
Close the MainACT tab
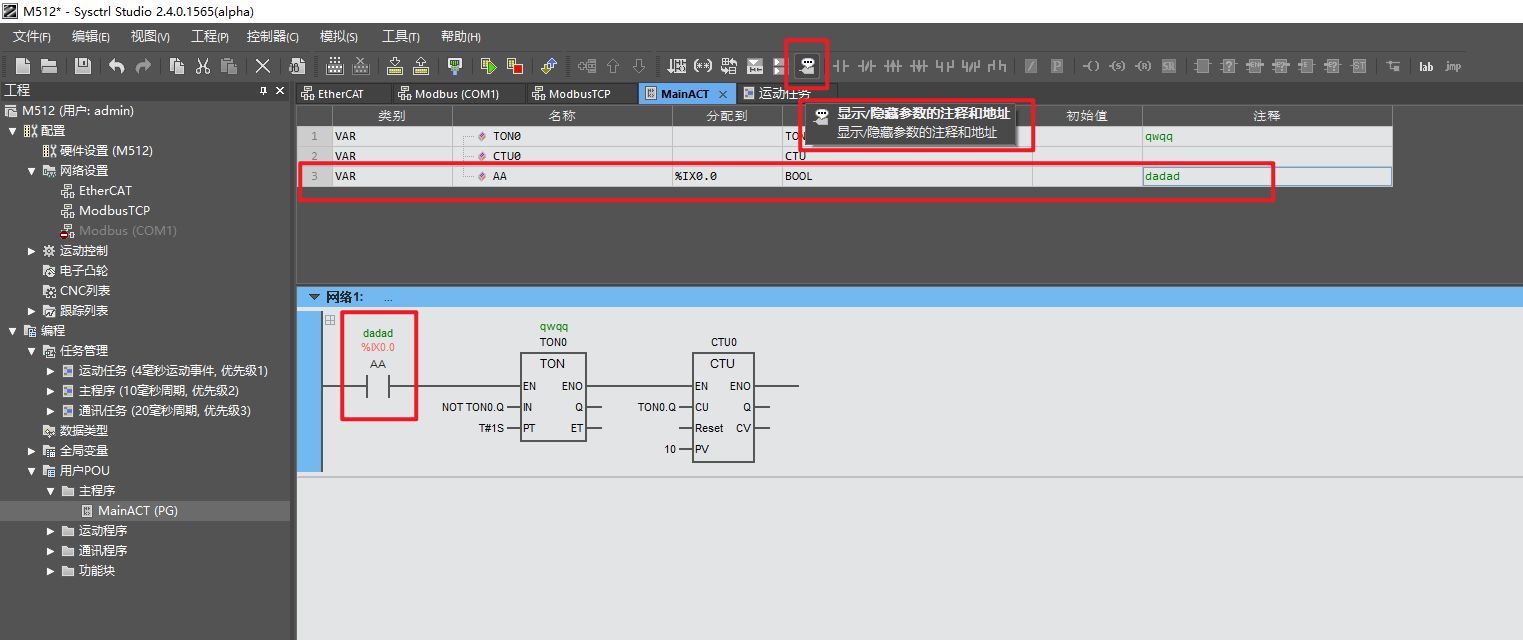pyautogui.click(x=723, y=94)
